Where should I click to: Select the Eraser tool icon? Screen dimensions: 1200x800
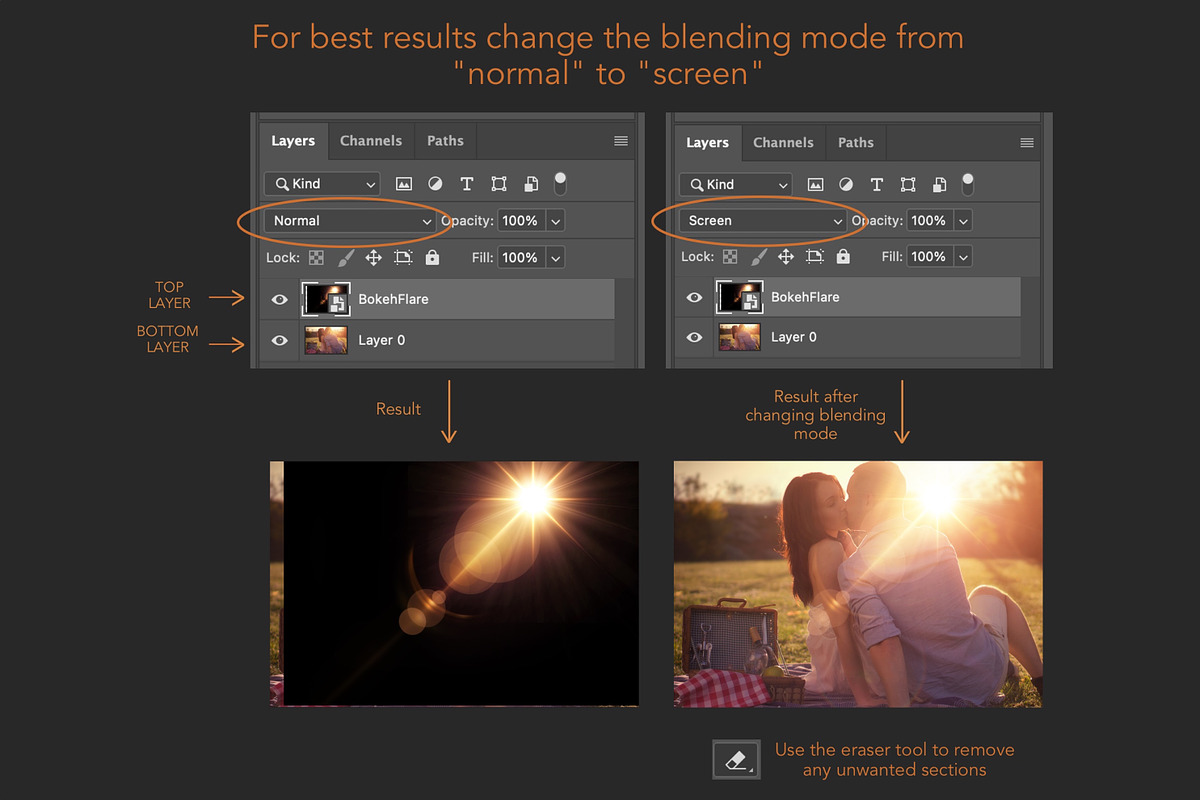point(736,761)
